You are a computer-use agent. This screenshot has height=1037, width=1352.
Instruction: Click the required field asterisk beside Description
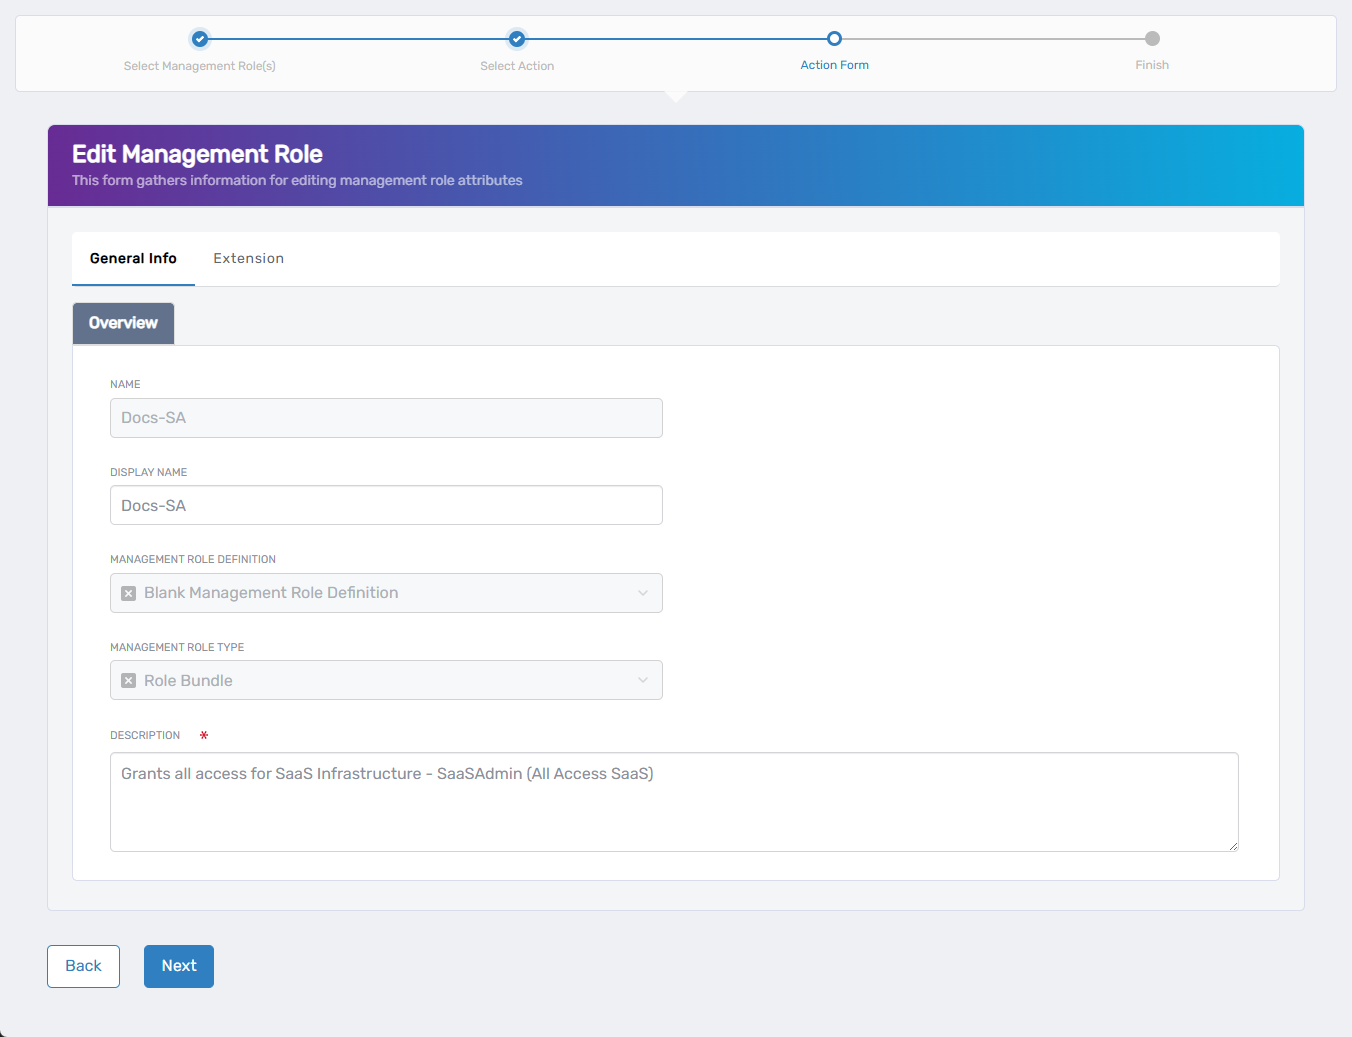203,734
